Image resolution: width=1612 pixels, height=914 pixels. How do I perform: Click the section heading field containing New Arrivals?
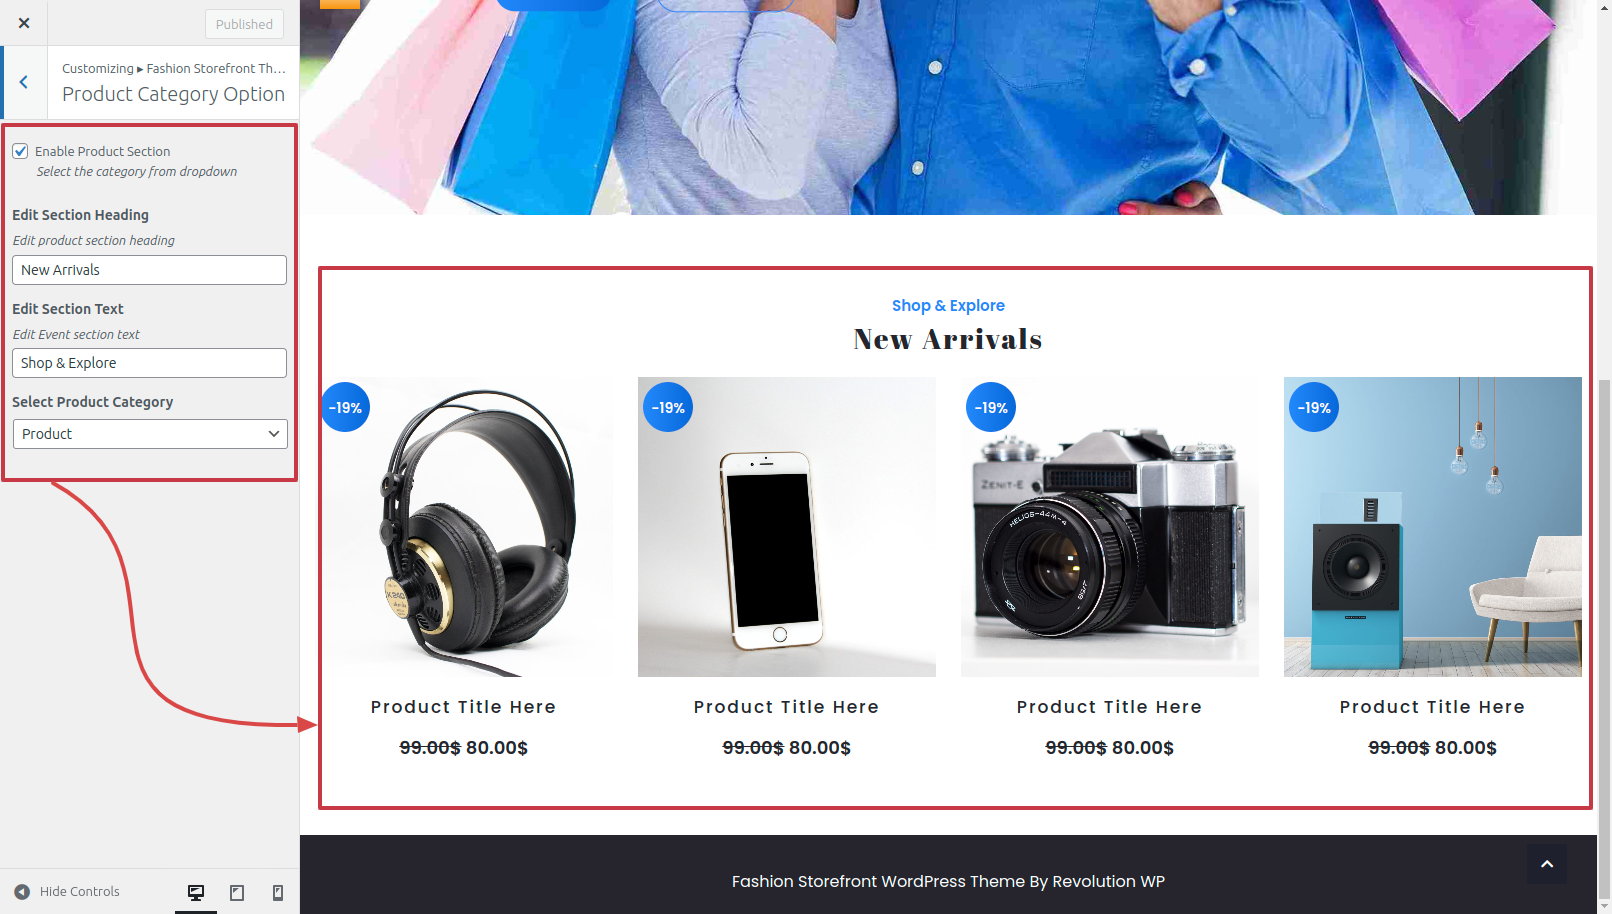coord(149,270)
